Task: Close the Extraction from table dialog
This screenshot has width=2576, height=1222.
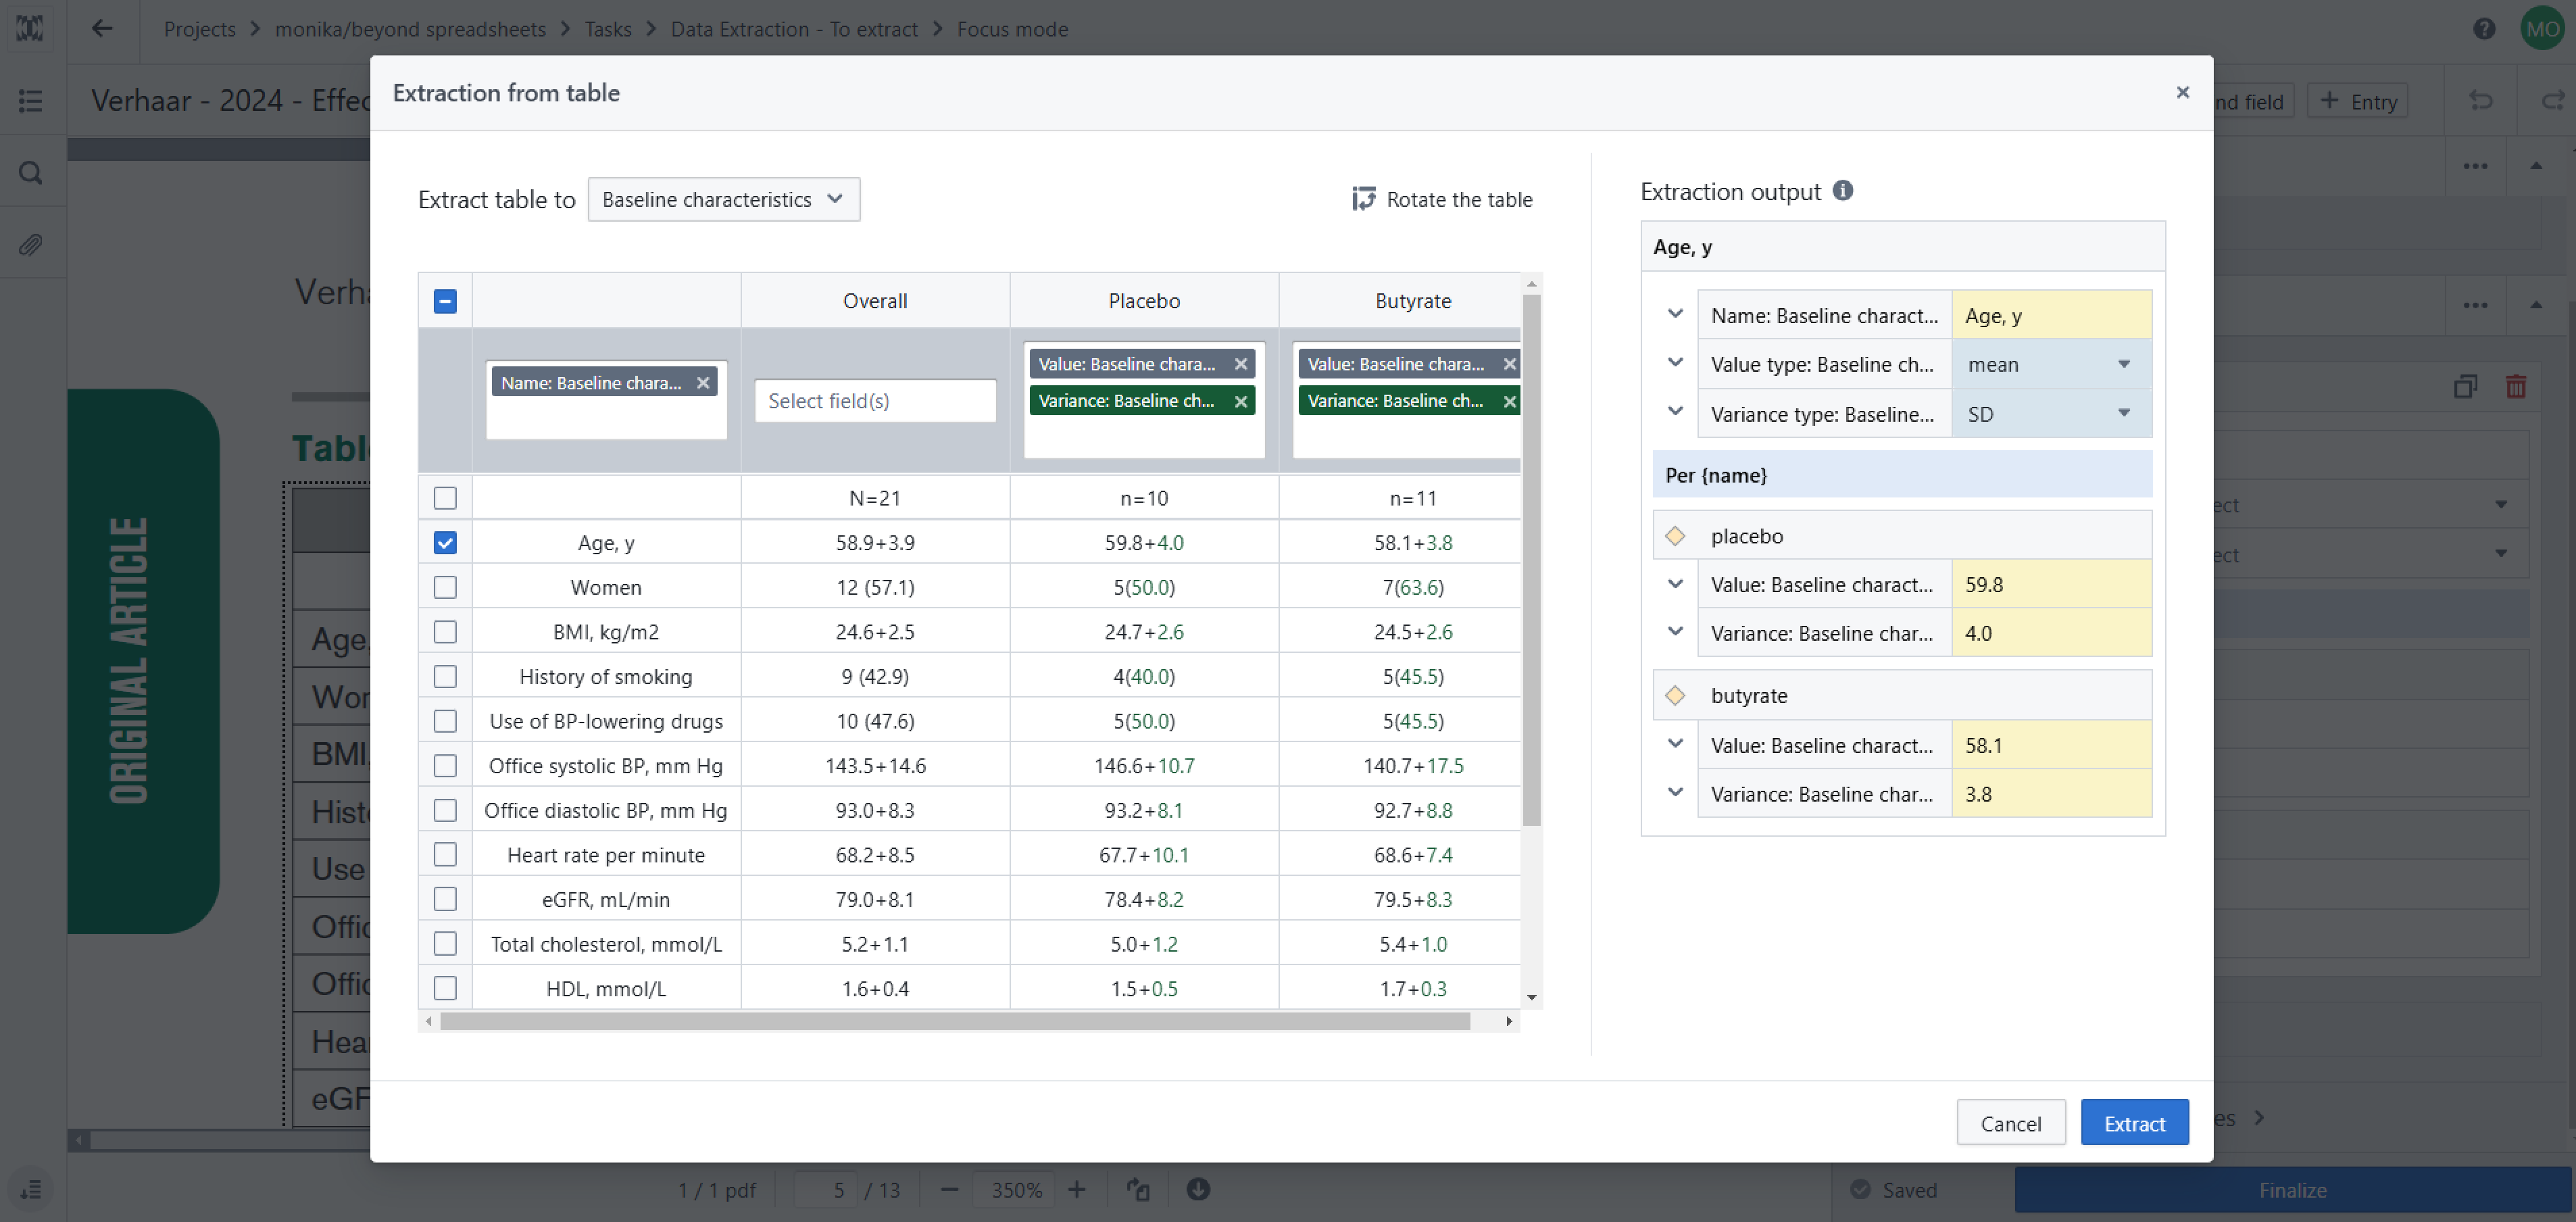Action: pos(2182,93)
